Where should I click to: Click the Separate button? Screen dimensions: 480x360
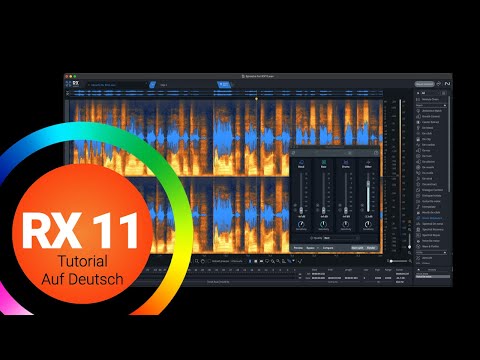pos(357,248)
